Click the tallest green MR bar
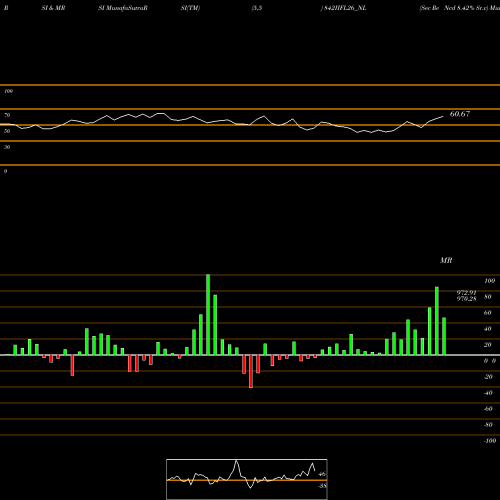Viewport: 500px width, 500px height. 208,315
